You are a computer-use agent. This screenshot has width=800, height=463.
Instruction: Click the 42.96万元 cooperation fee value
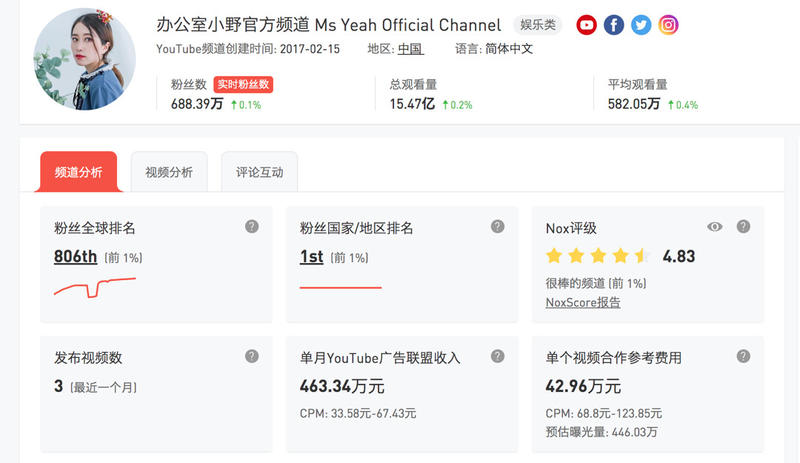pyautogui.click(x=583, y=386)
